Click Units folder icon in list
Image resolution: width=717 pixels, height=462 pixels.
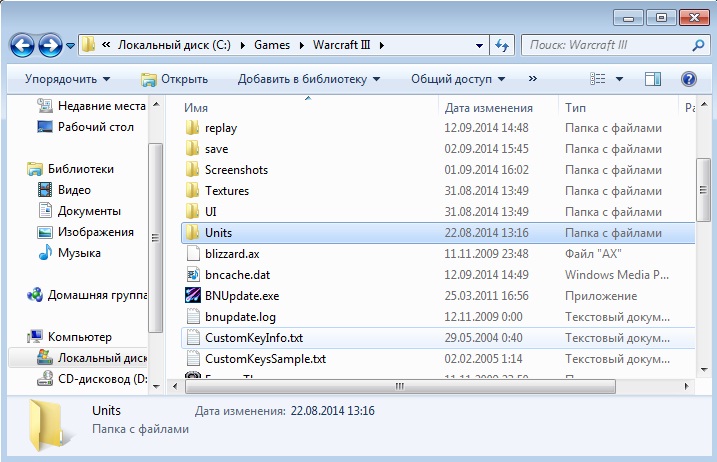193,233
